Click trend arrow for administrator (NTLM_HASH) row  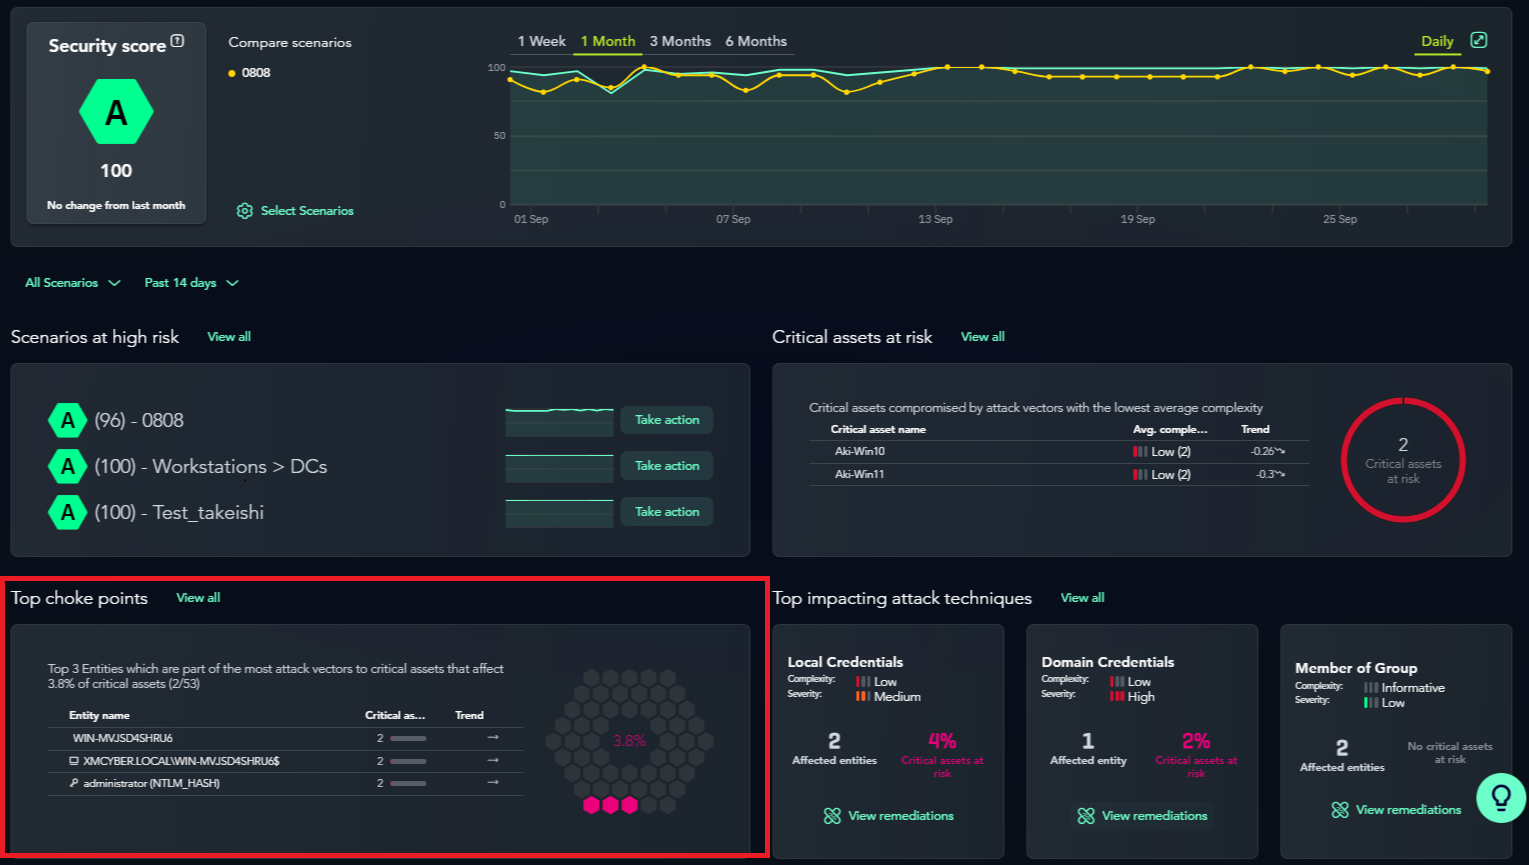point(493,782)
